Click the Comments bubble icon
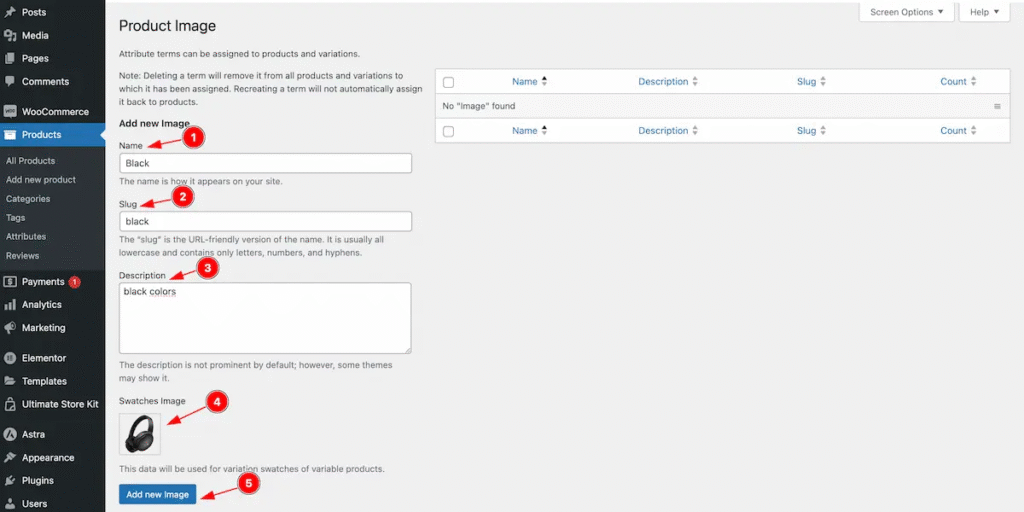This screenshot has width=1024, height=512. (x=10, y=82)
